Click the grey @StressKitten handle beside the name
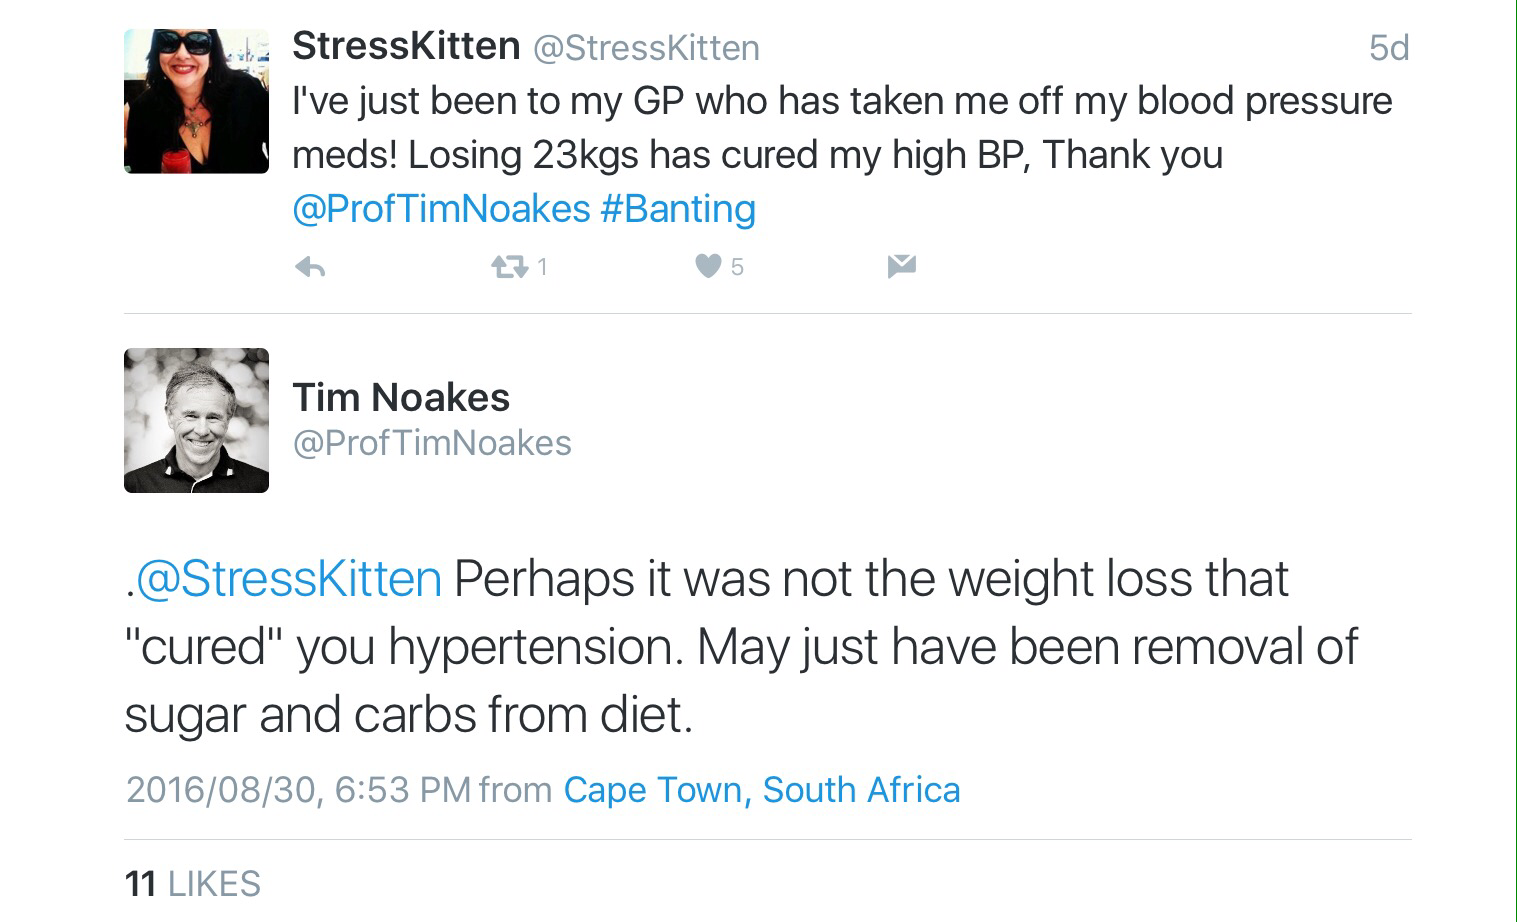This screenshot has height=922, width=1517. (646, 48)
